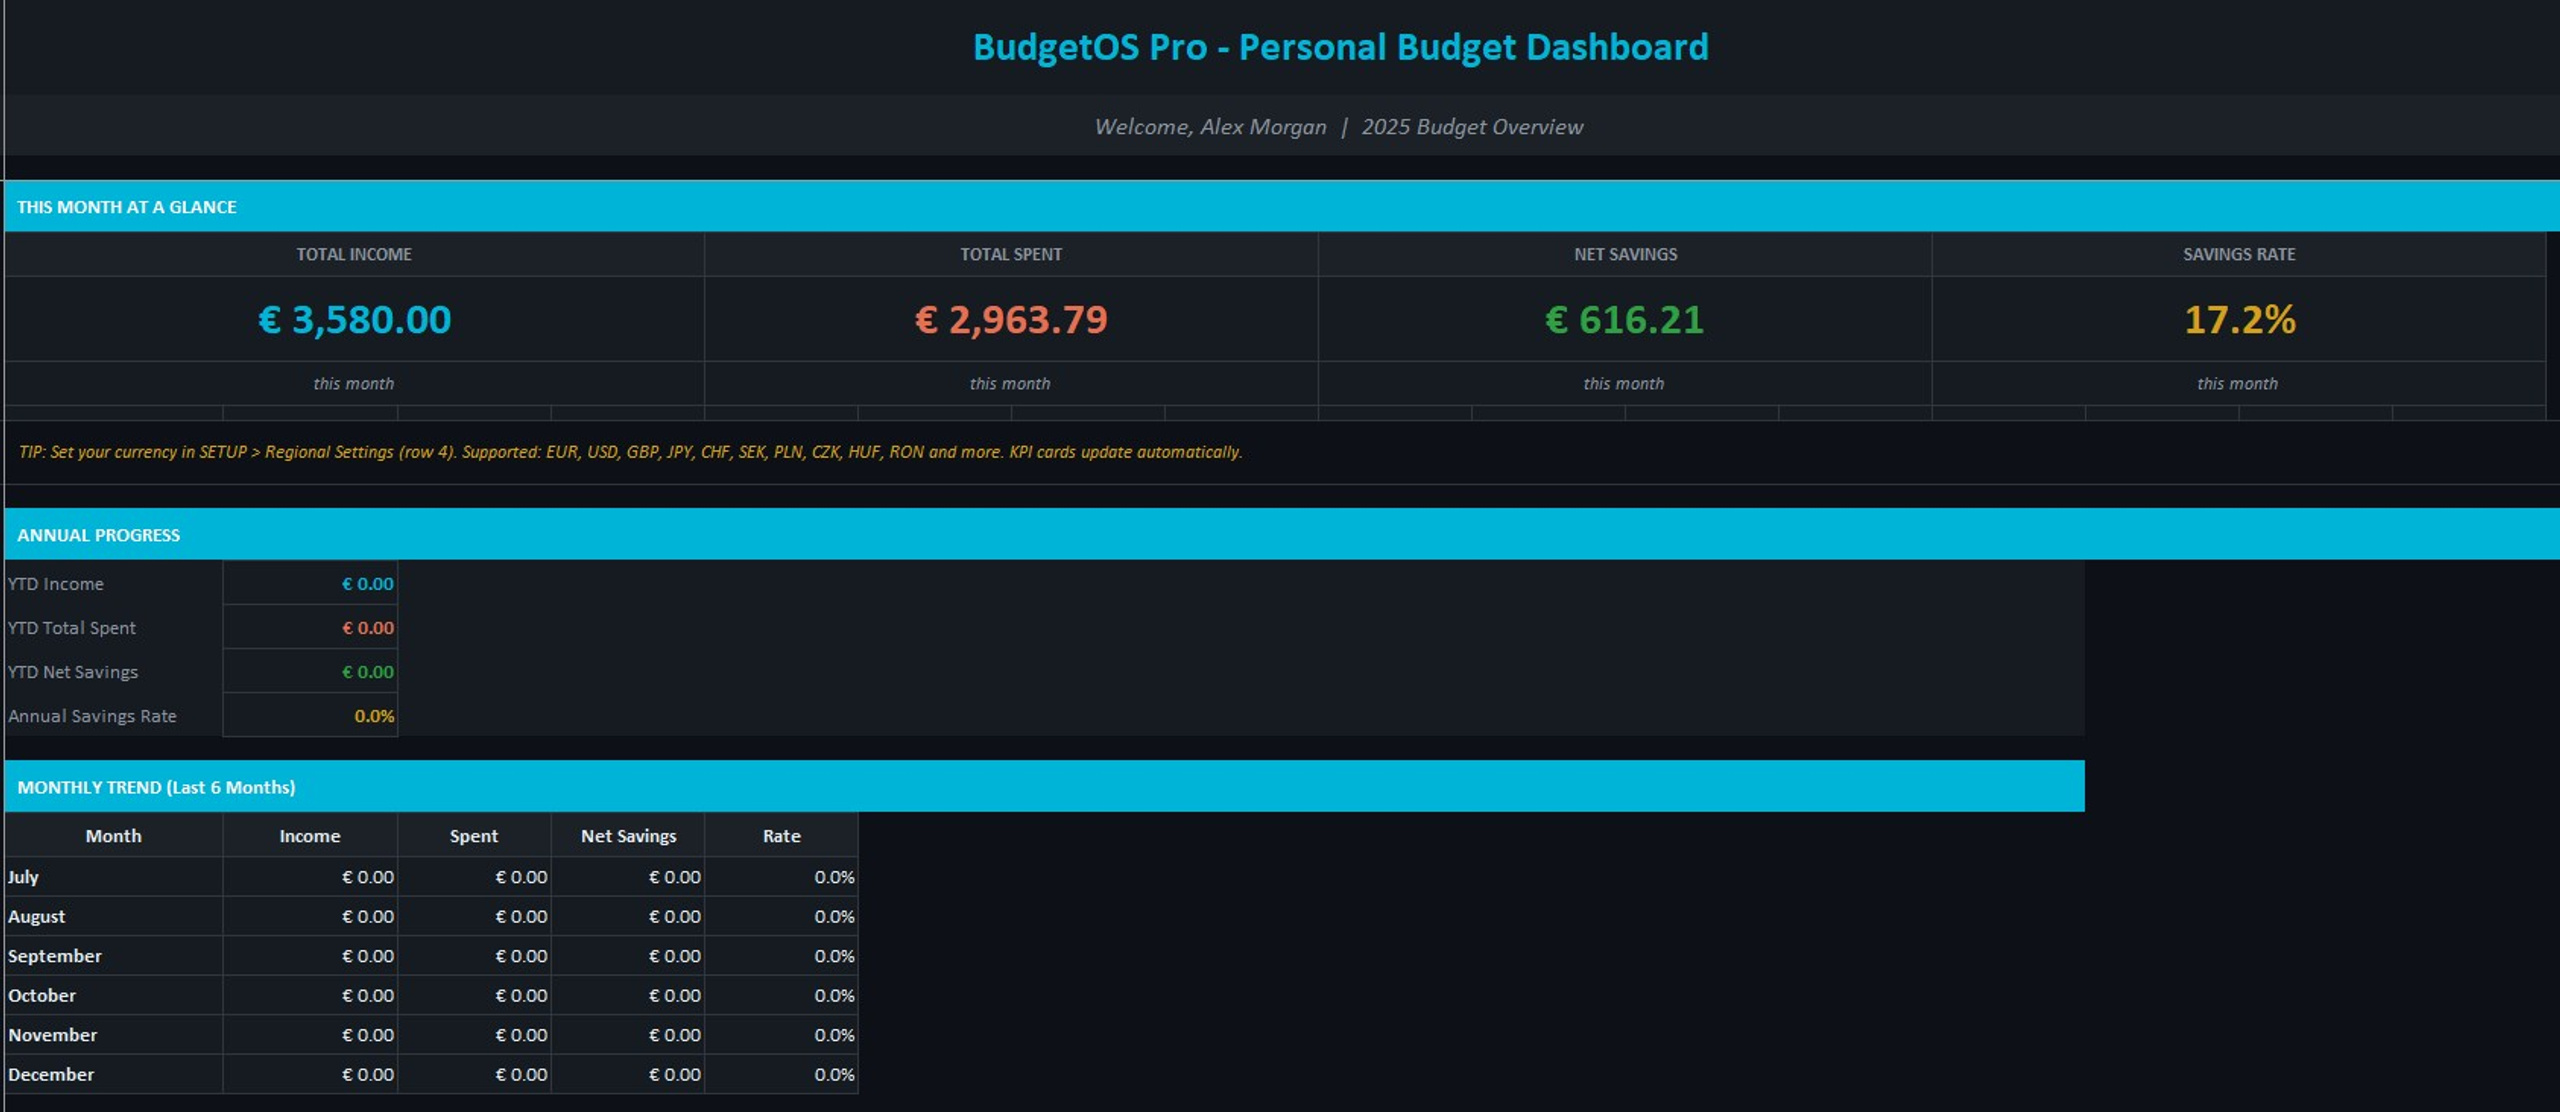
Task: Click the SAVINGS RATE card label
Action: [x=2239, y=254]
